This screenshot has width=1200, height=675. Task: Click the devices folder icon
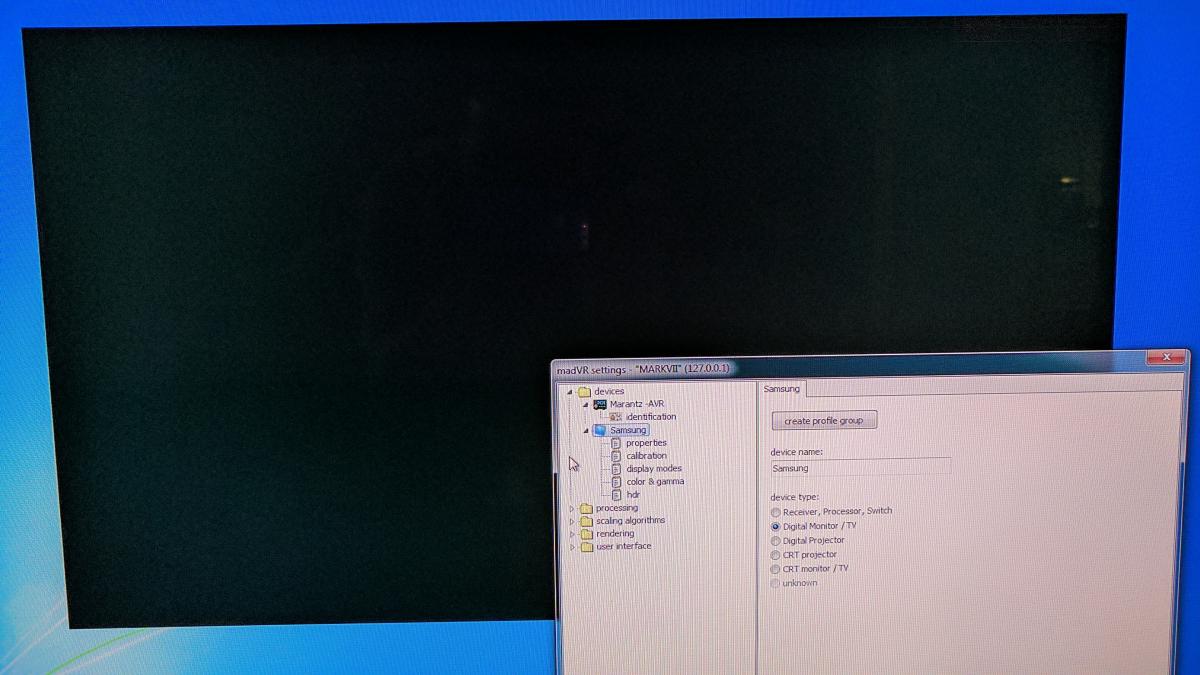coord(585,391)
